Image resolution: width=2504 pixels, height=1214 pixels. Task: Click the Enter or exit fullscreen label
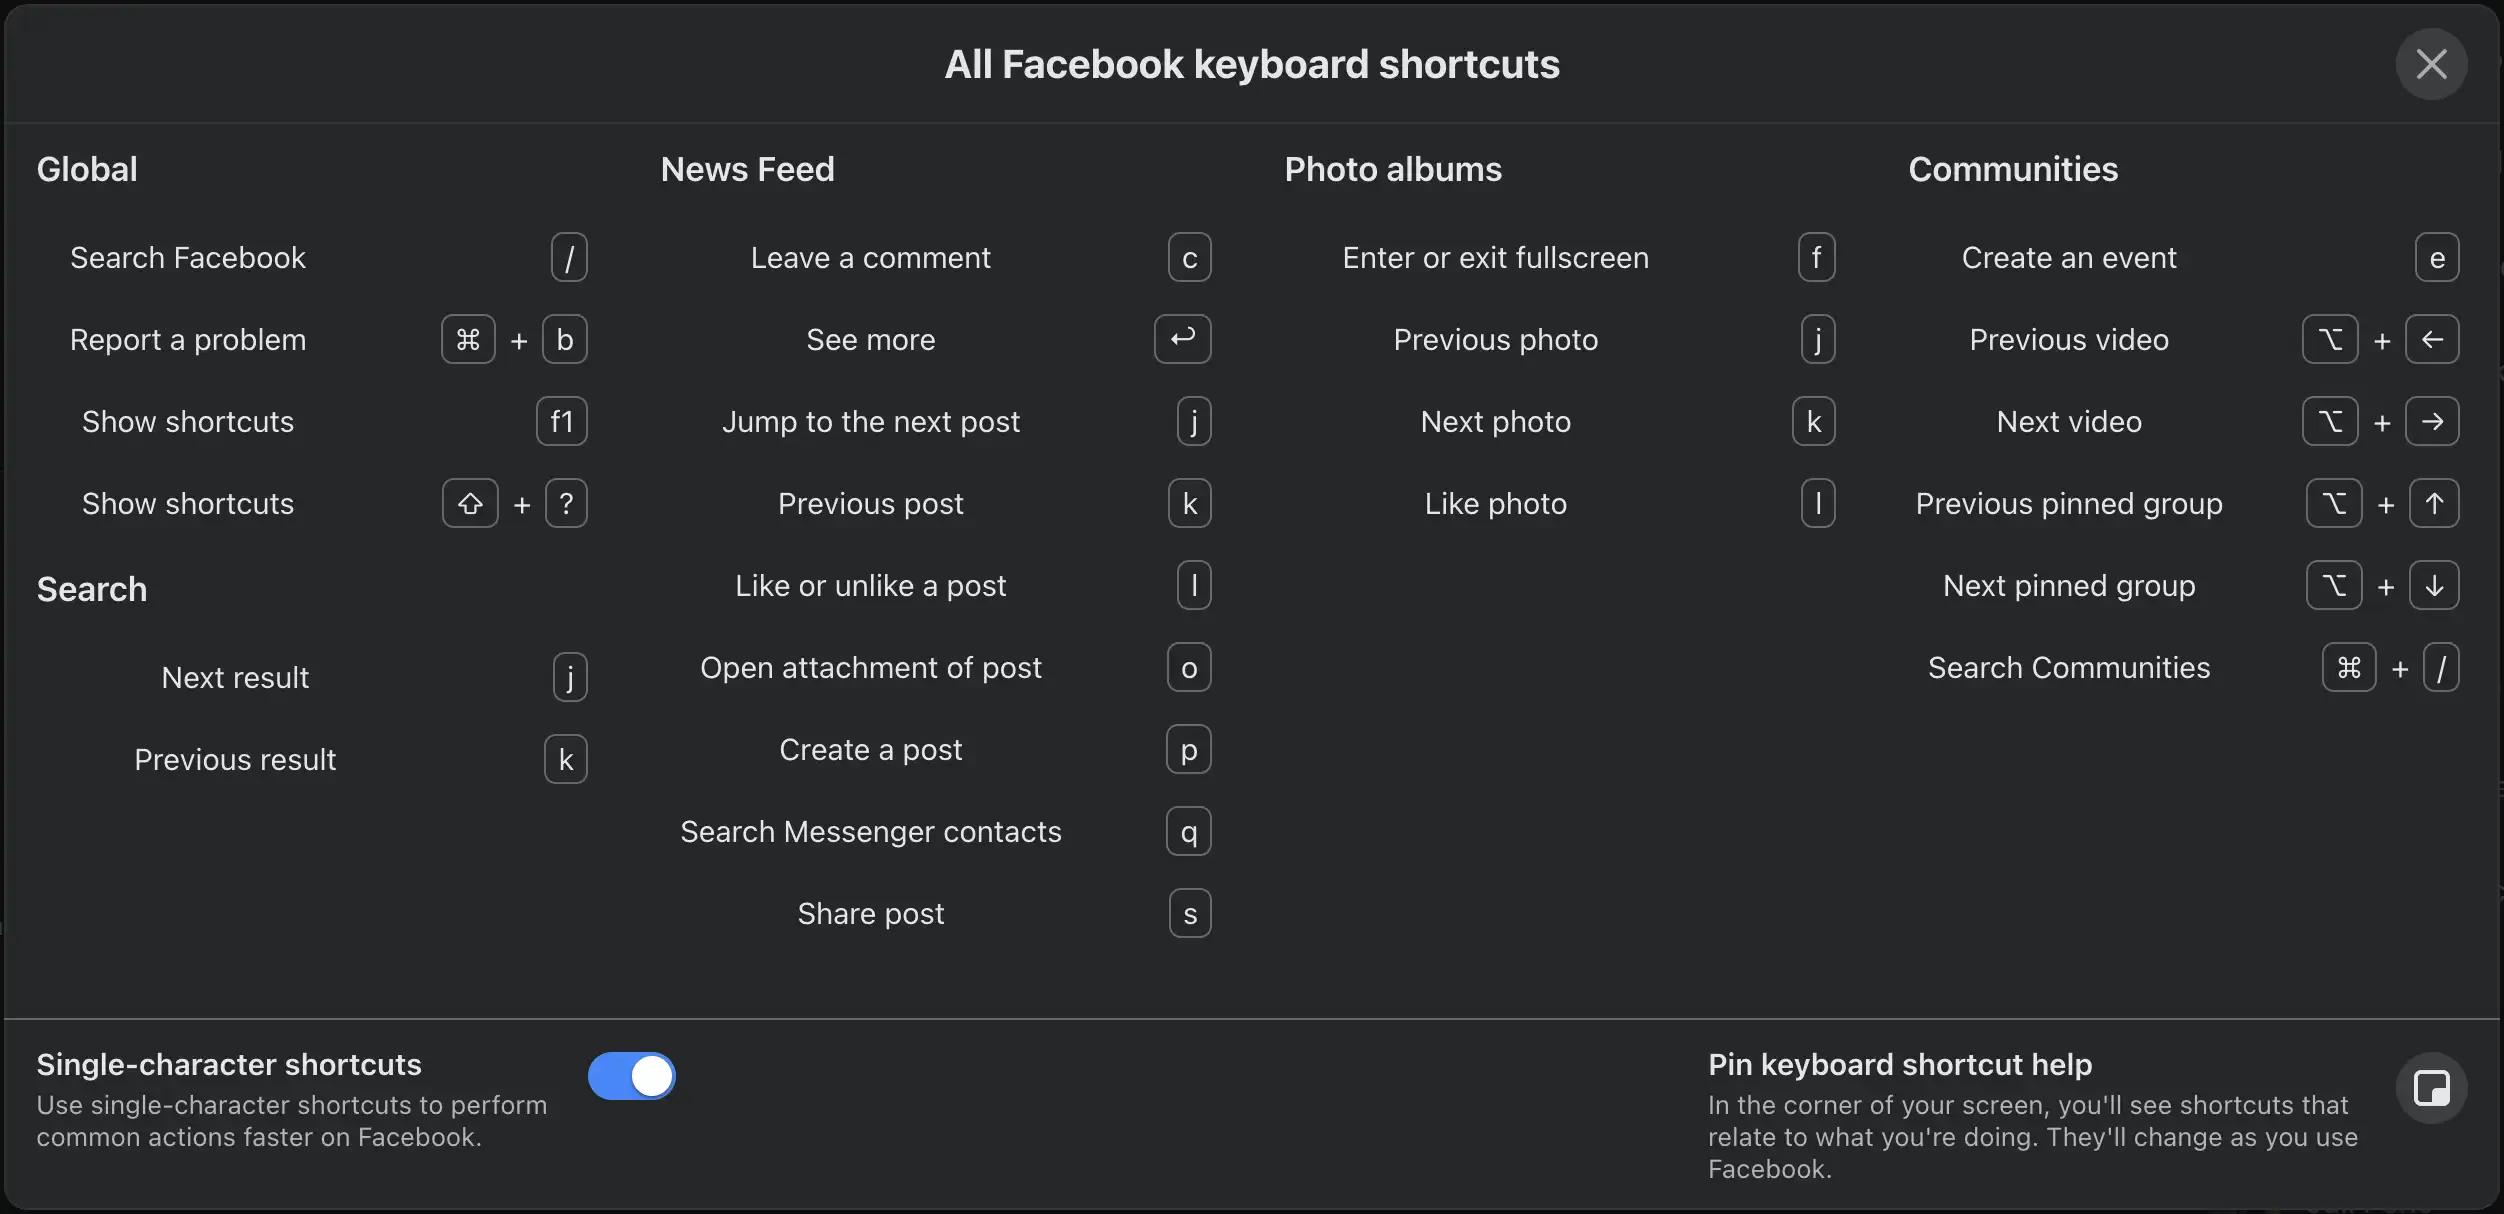click(x=1495, y=258)
